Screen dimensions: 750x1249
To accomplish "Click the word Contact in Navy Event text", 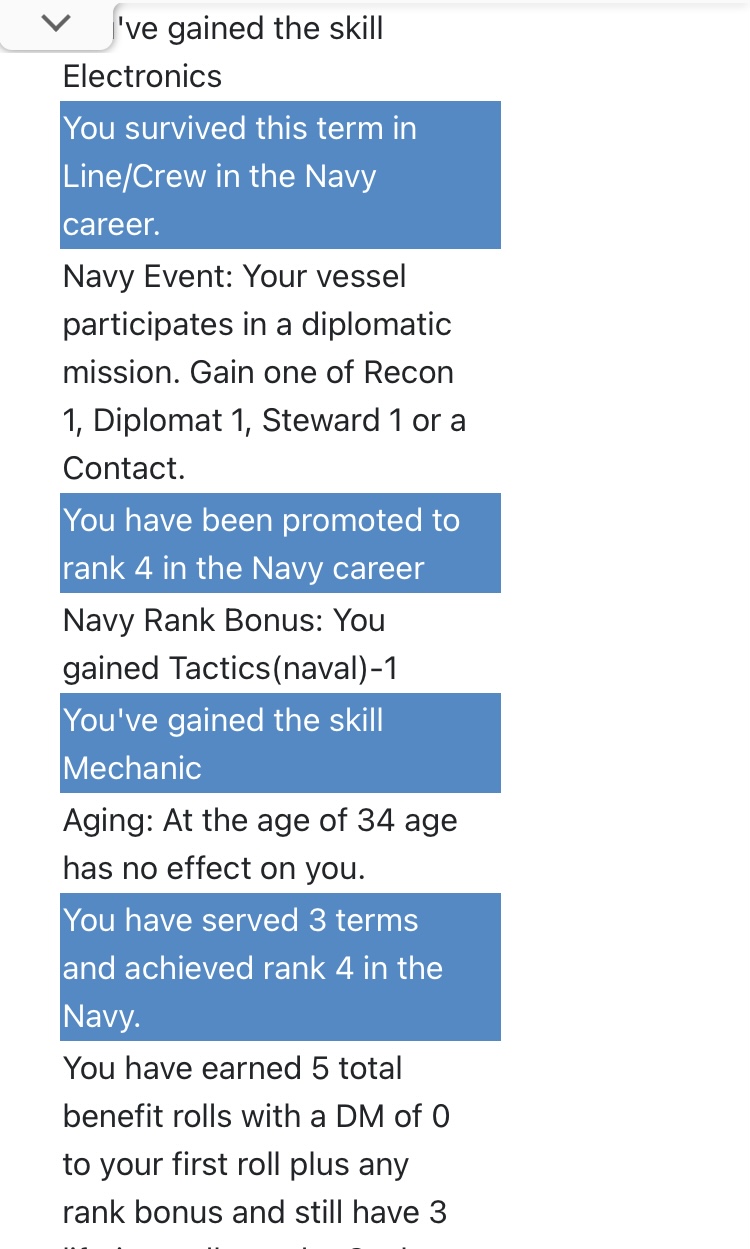I will pos(123,468).
